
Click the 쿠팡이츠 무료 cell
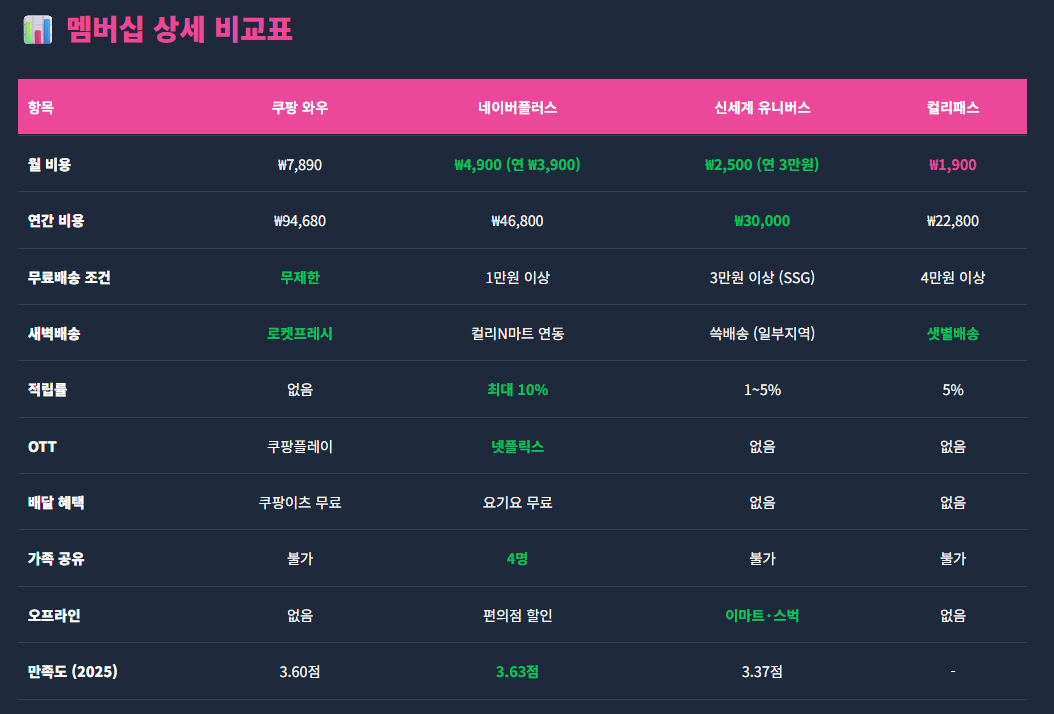coord(300,503)
